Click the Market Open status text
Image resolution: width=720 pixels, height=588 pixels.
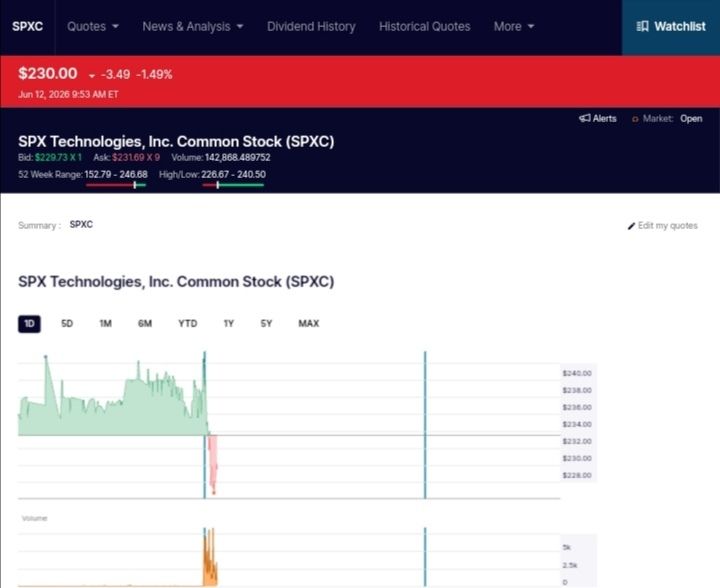(691, 119)
